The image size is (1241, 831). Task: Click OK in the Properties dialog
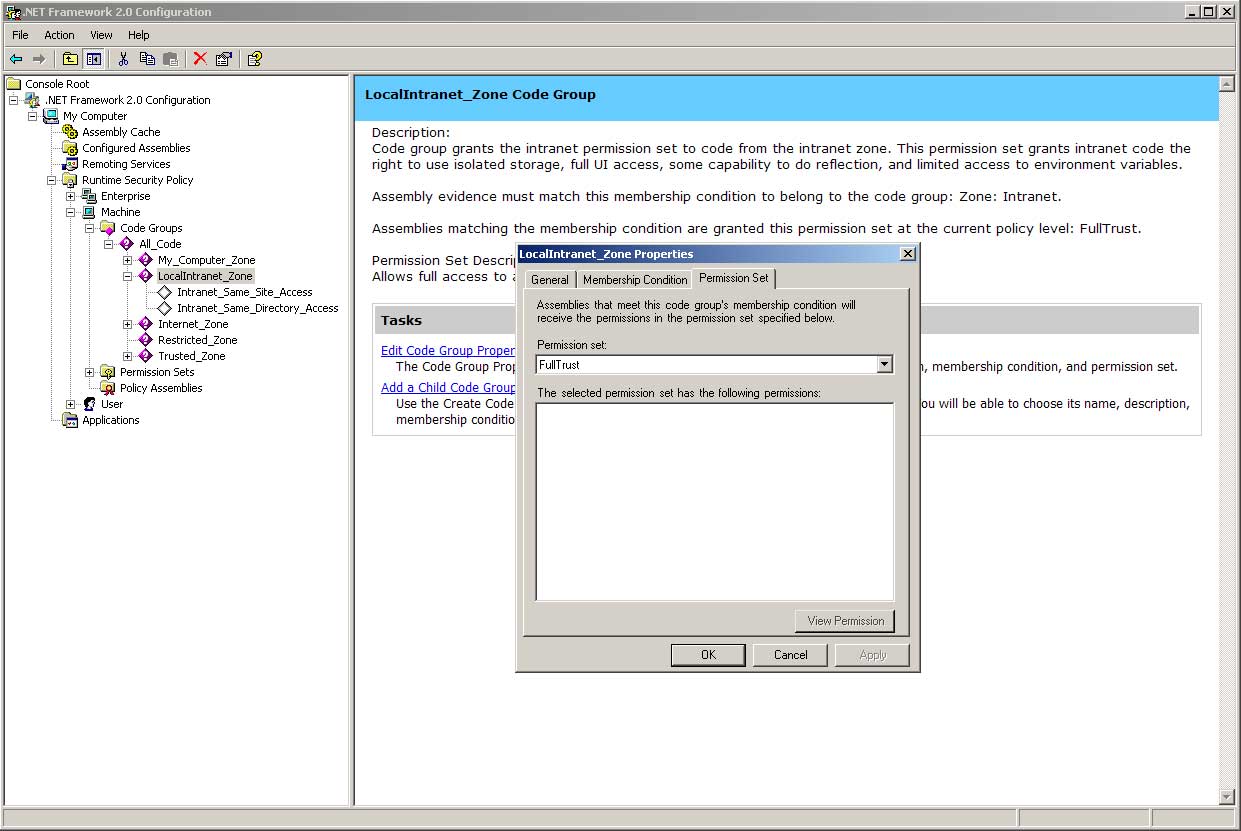708,655
